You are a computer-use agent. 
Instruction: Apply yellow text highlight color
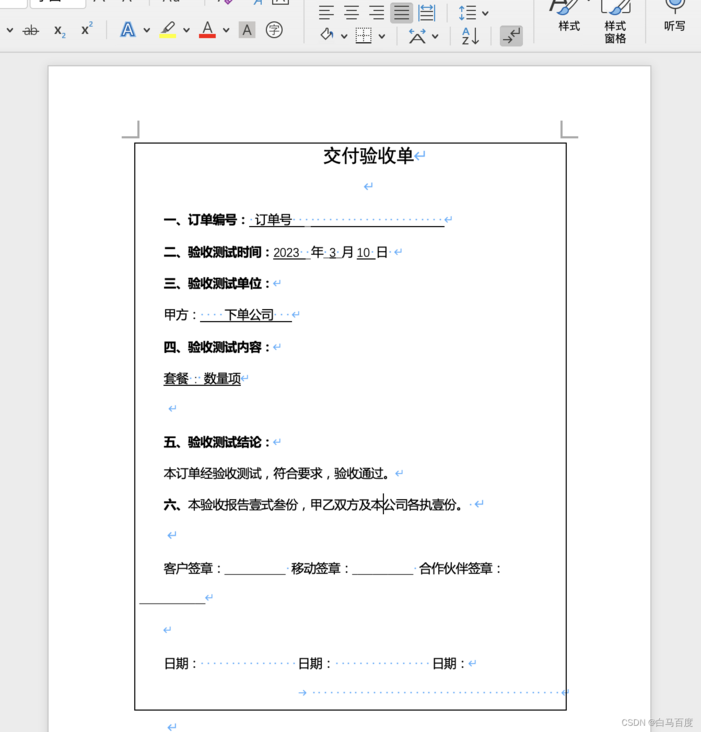[168, 30]
